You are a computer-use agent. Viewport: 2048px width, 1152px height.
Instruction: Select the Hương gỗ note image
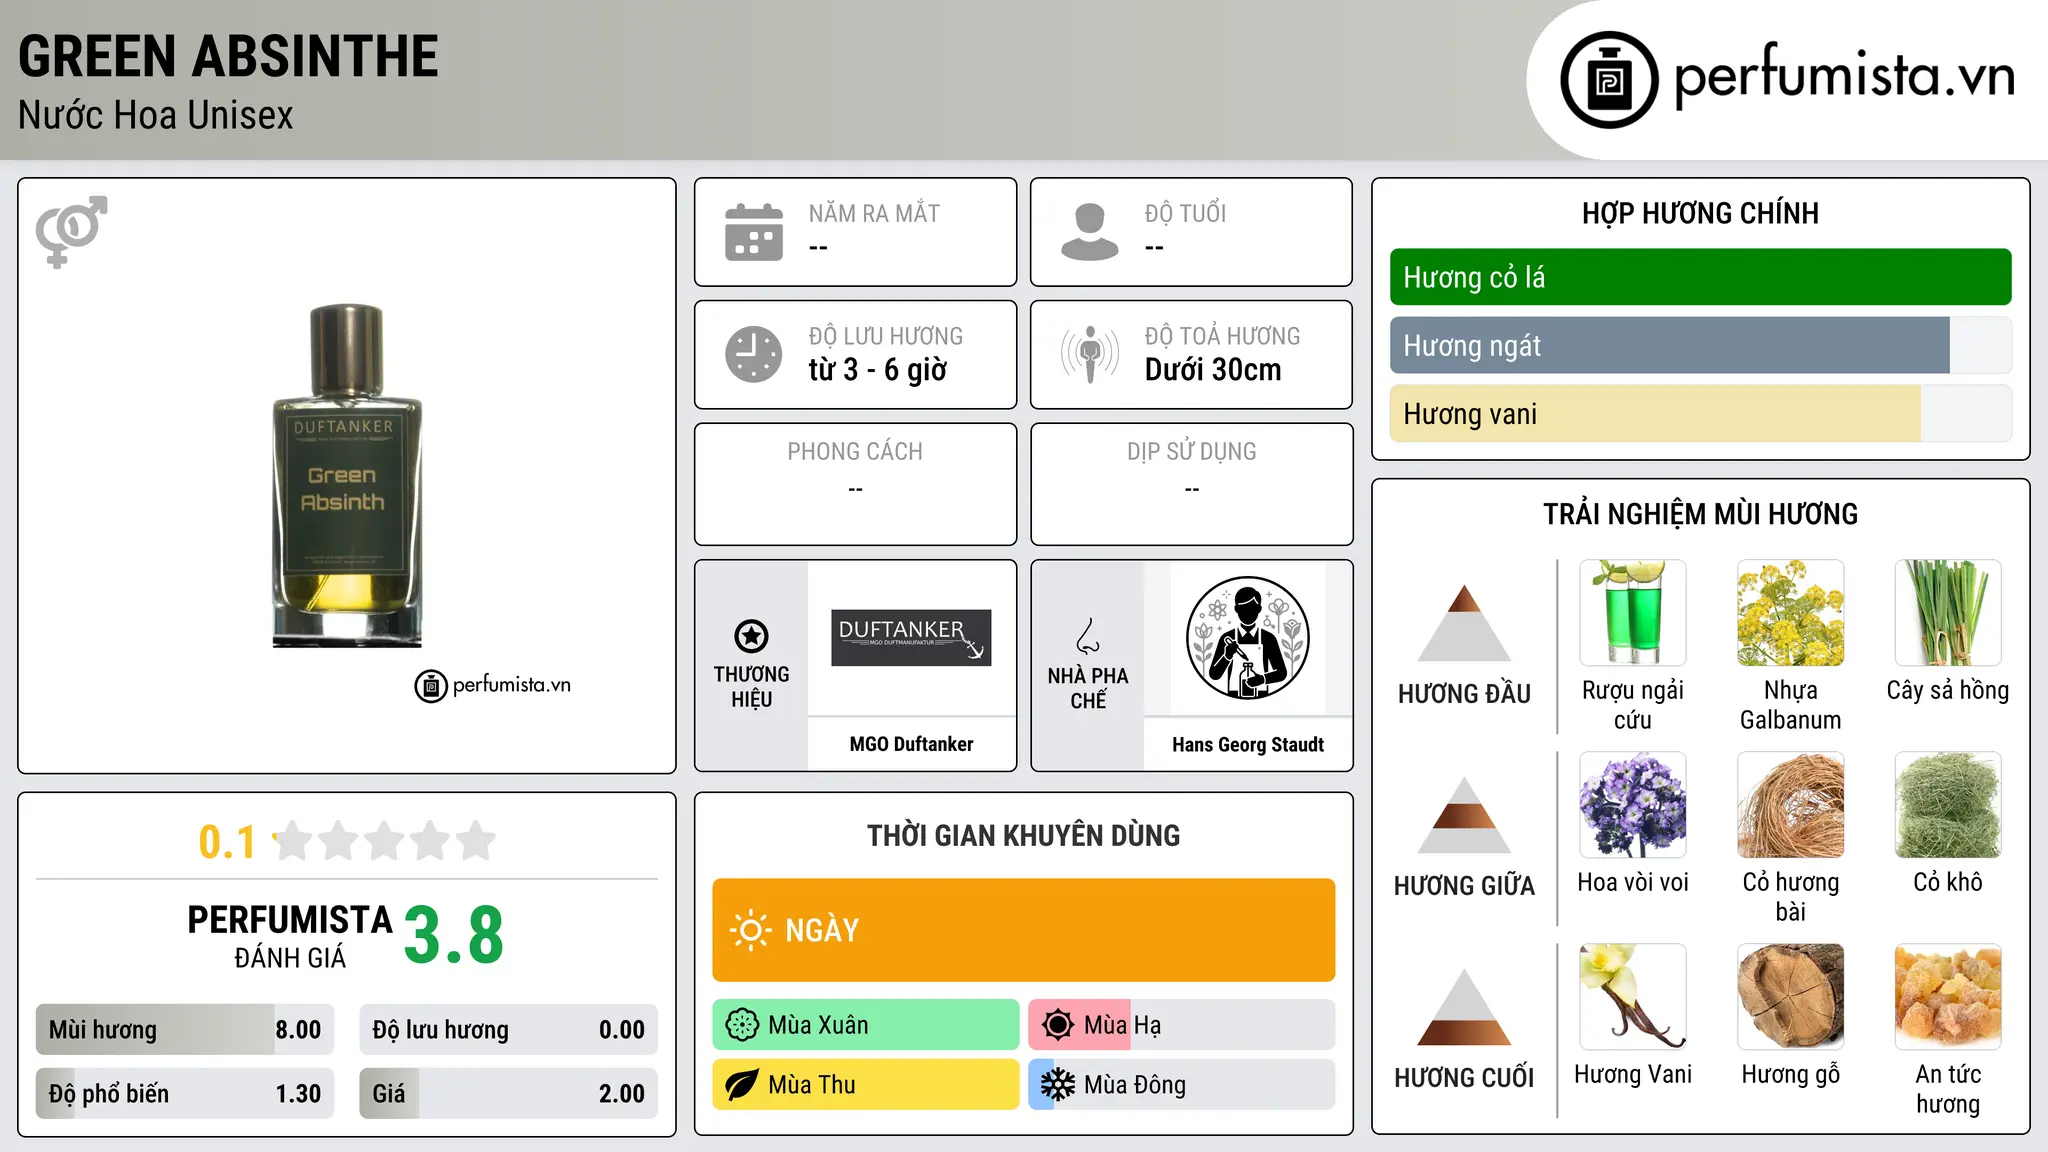coord(1791,997)
